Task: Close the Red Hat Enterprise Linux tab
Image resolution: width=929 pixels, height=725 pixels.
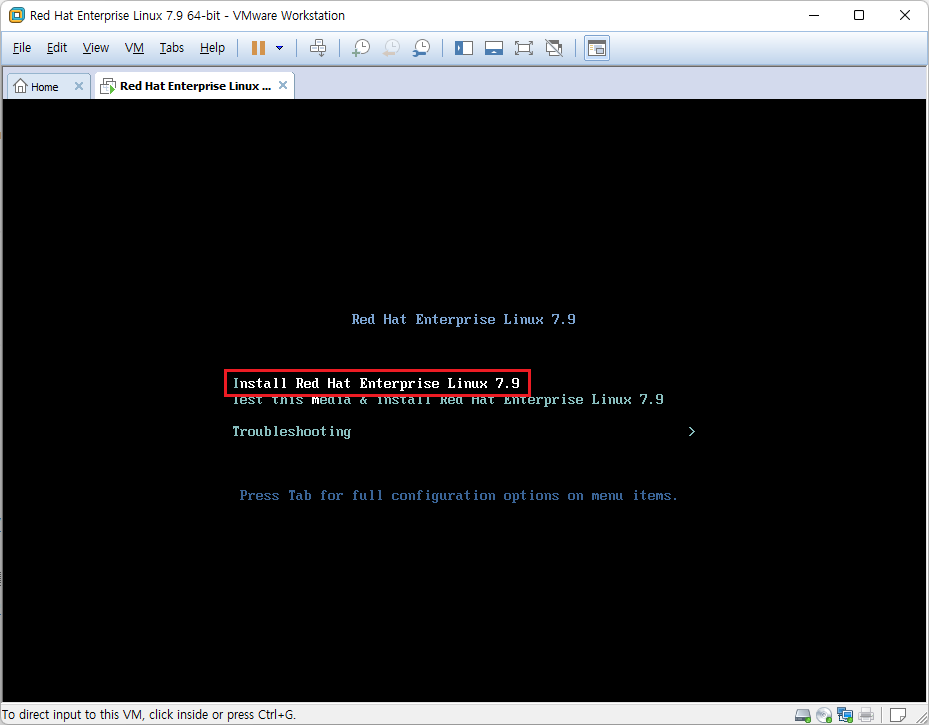Action: pos(283,85)
